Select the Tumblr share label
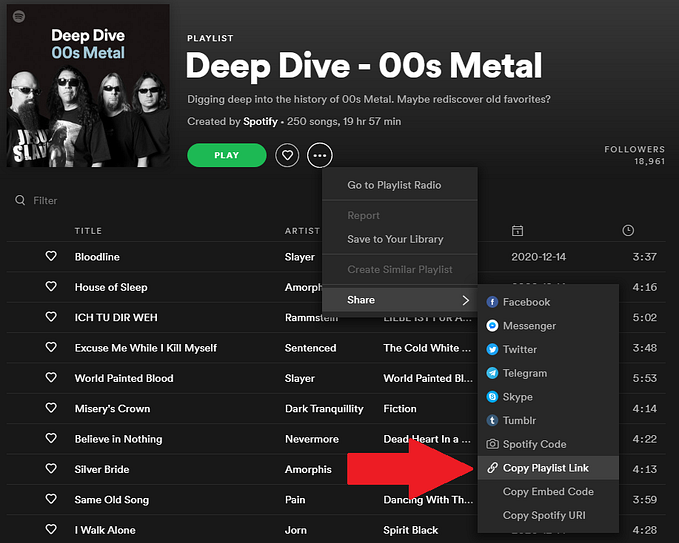The width and height of the screenshot is (679, 543). pos(519,420)
